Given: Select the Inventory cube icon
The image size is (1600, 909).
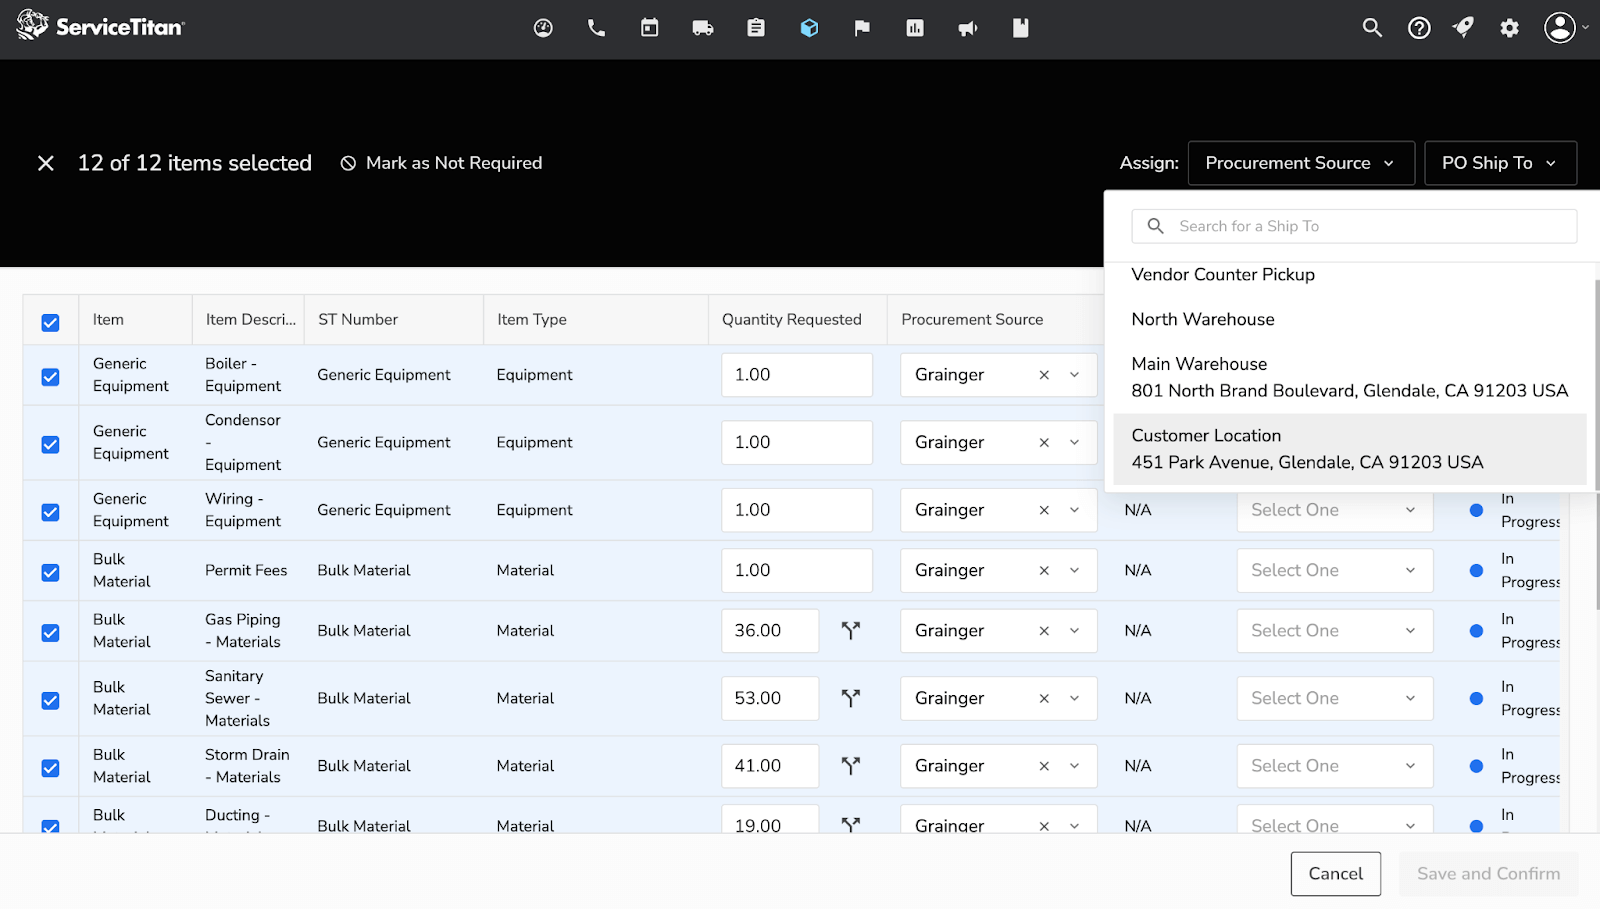Looking at the screenshot, I should point(809,28).
